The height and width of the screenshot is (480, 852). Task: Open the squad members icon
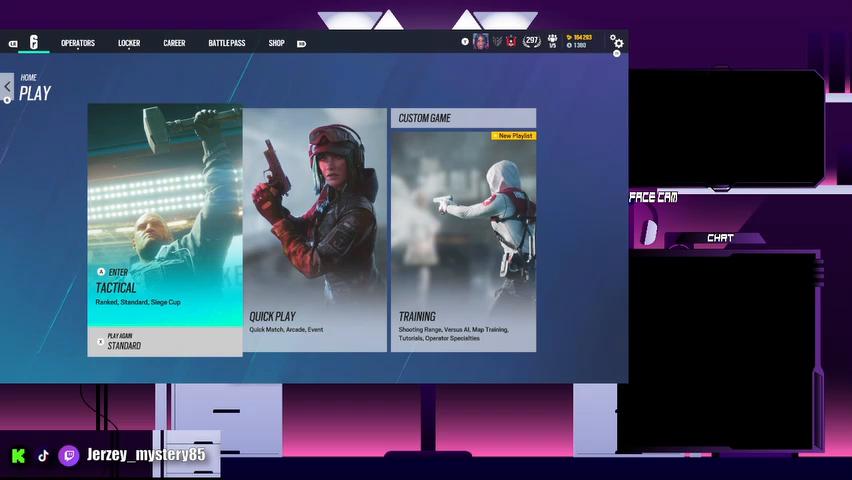tap(552, 41)
